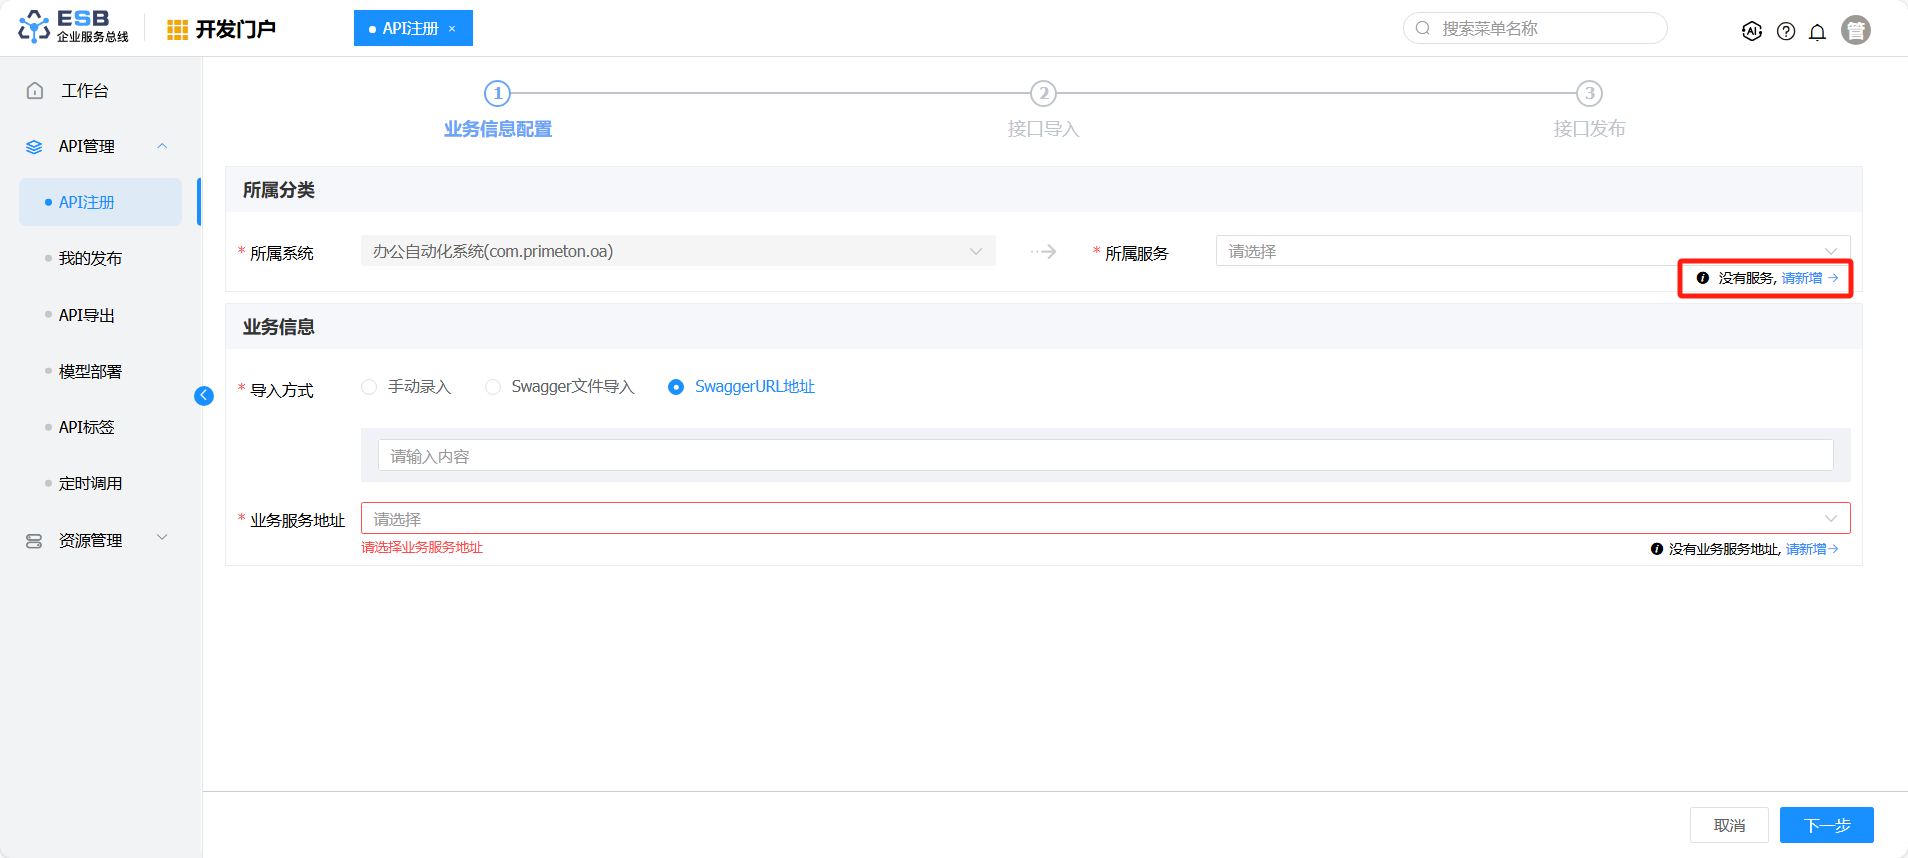Open the 所属服务 dropdown
The width and height of the screenshot is (1908, 858).
1532,251
